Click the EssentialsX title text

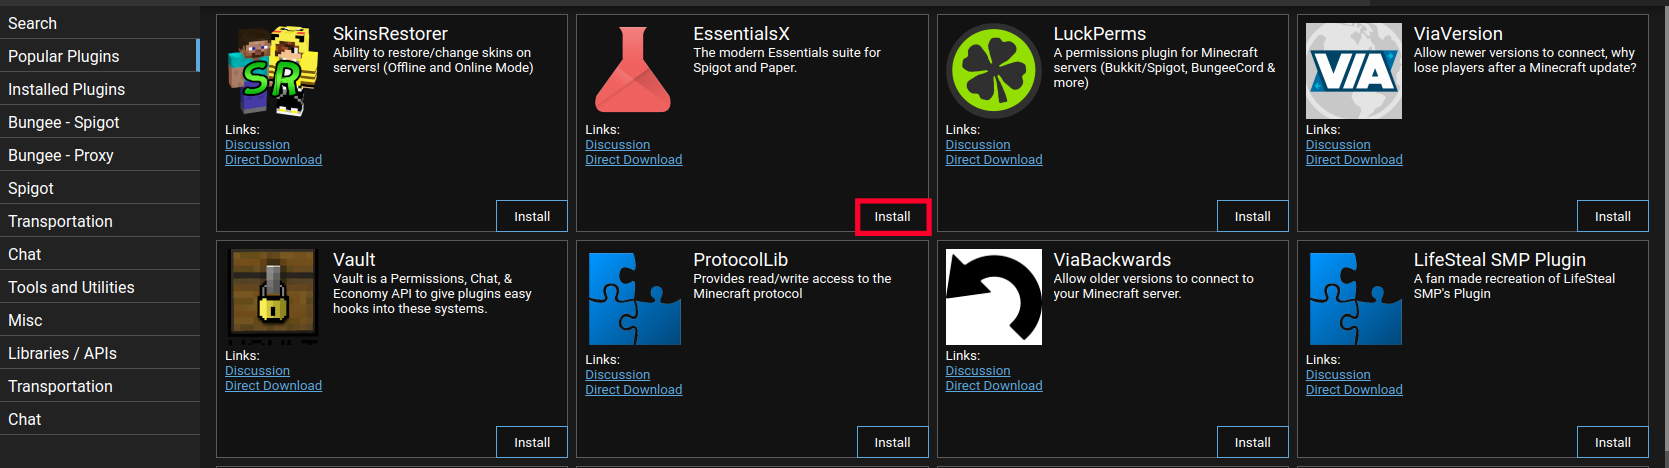741,34
